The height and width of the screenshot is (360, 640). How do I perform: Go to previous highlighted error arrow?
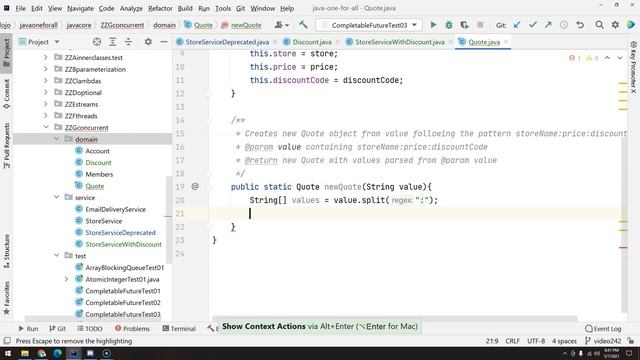point(607,58)
